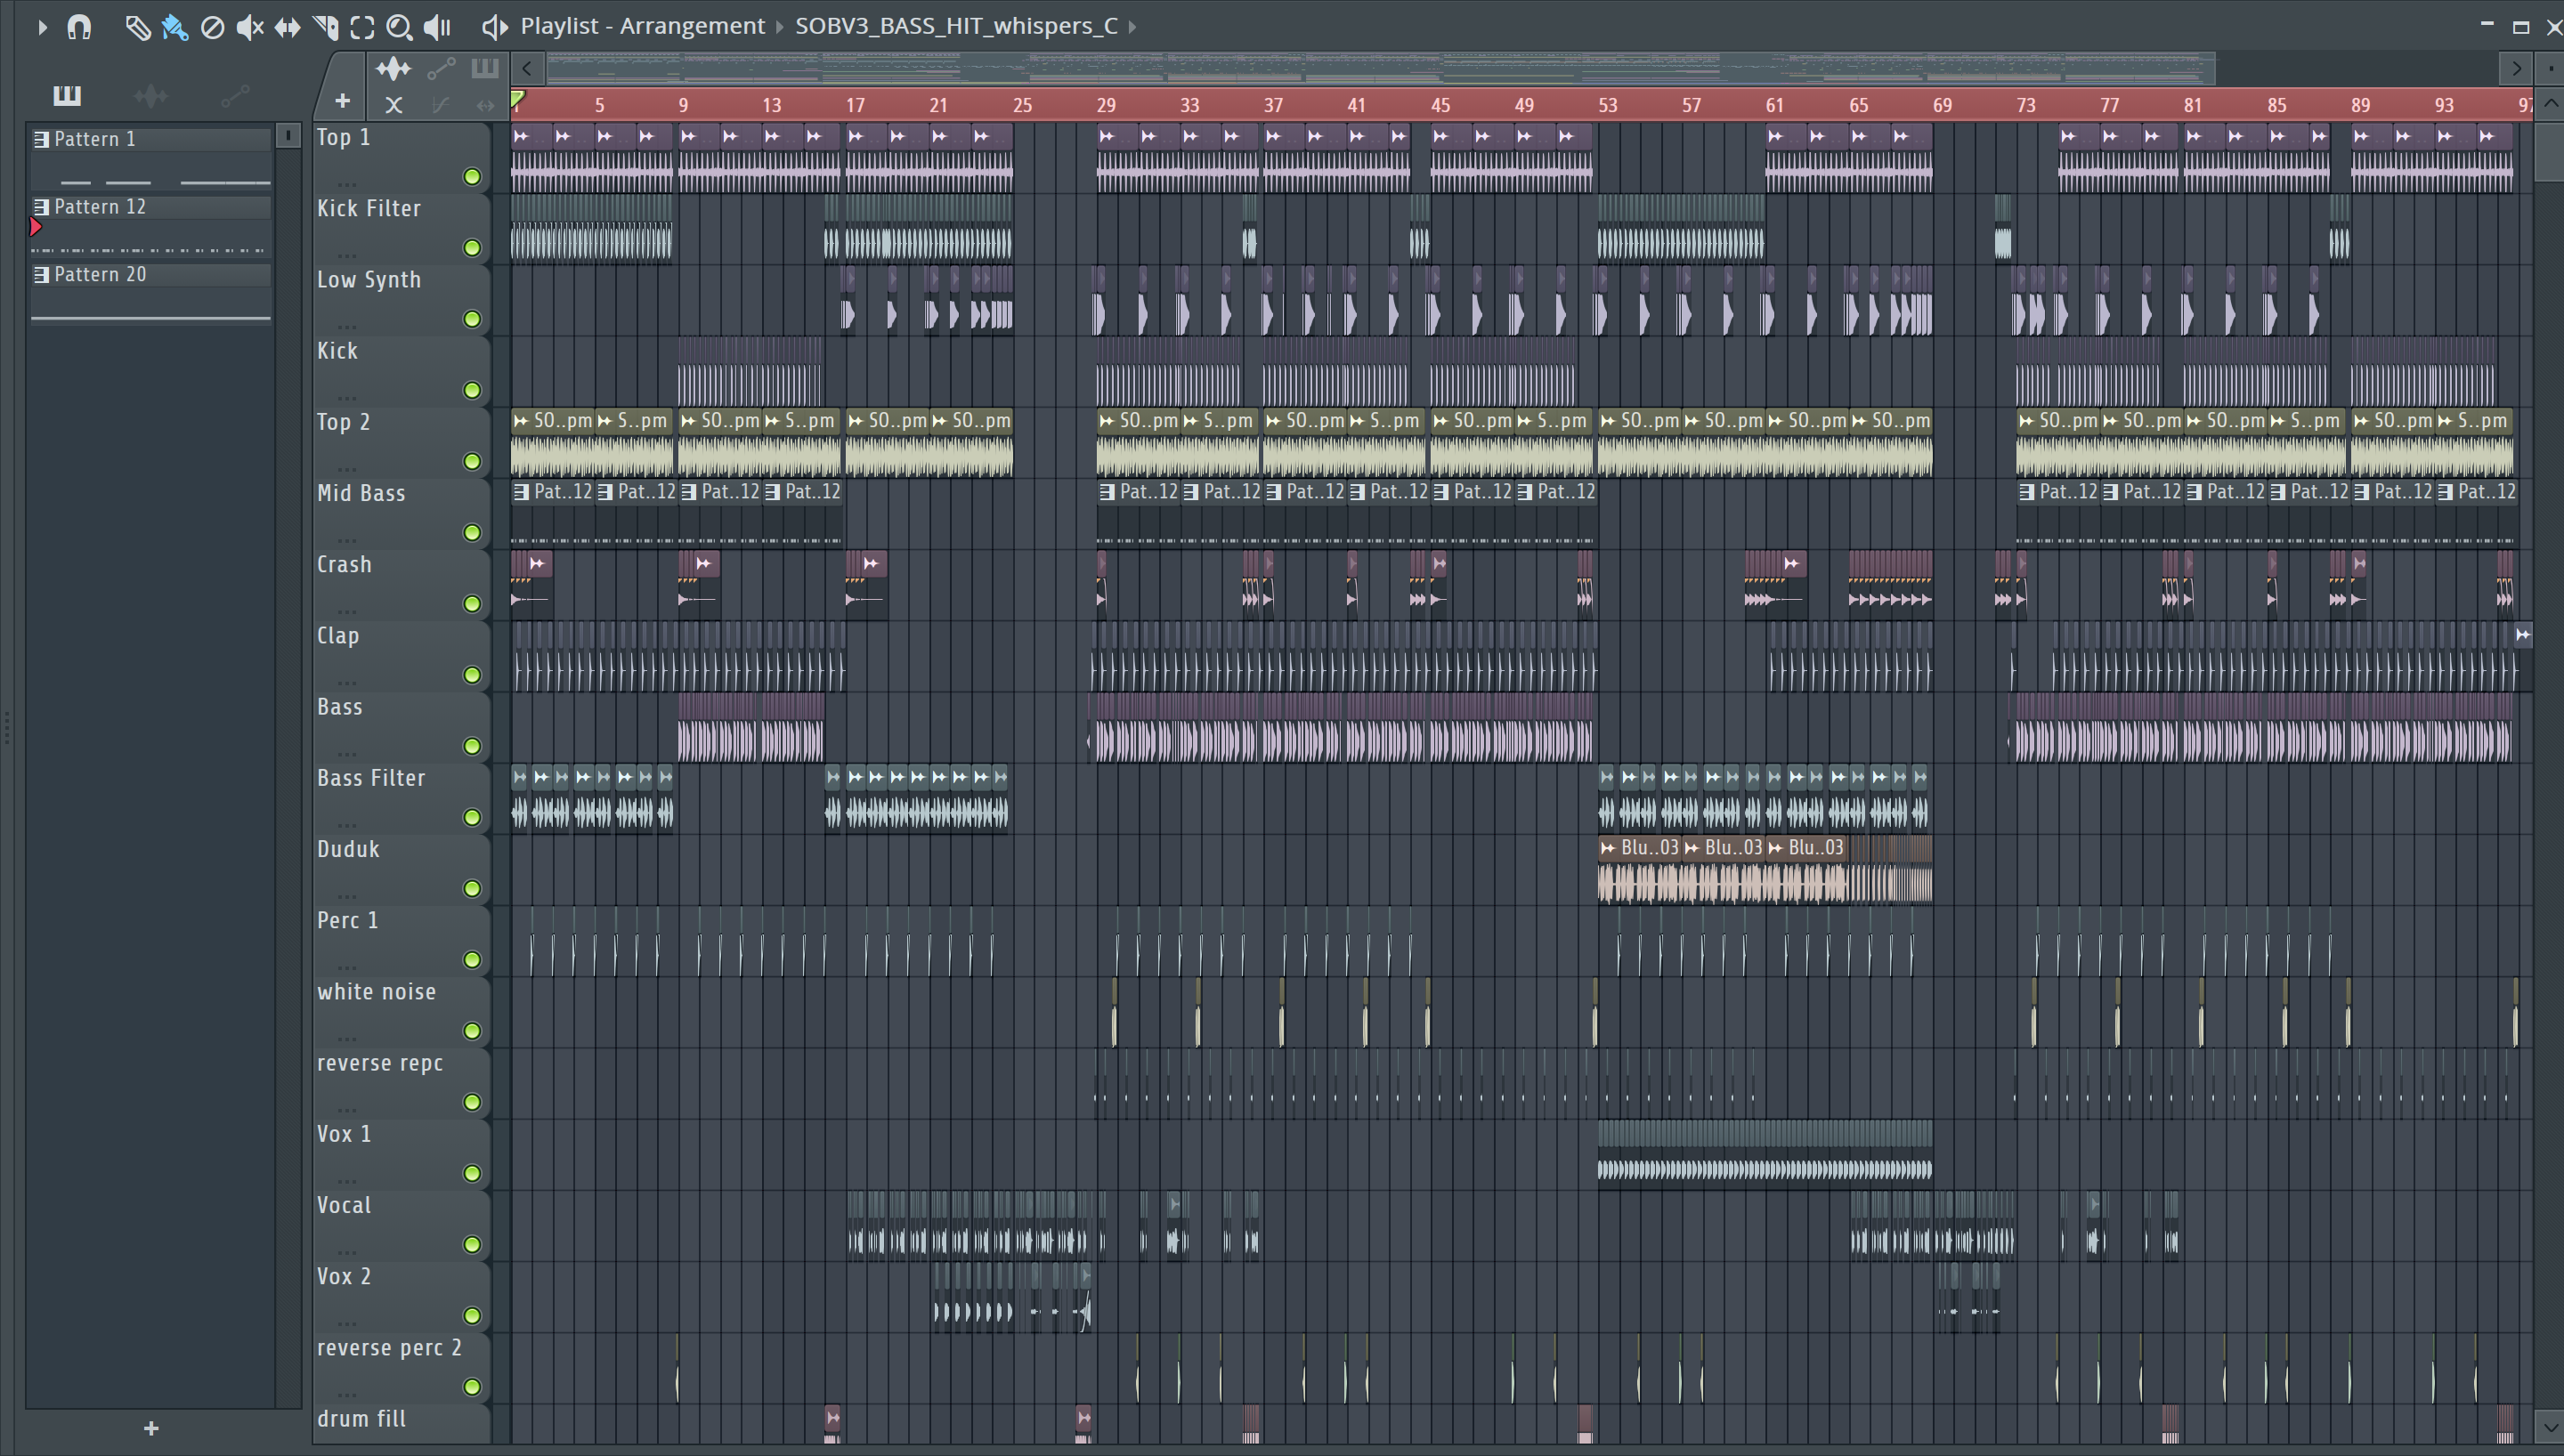2564x1456 pixels.
Task: Open the snap magnet options
Action: 79,27
